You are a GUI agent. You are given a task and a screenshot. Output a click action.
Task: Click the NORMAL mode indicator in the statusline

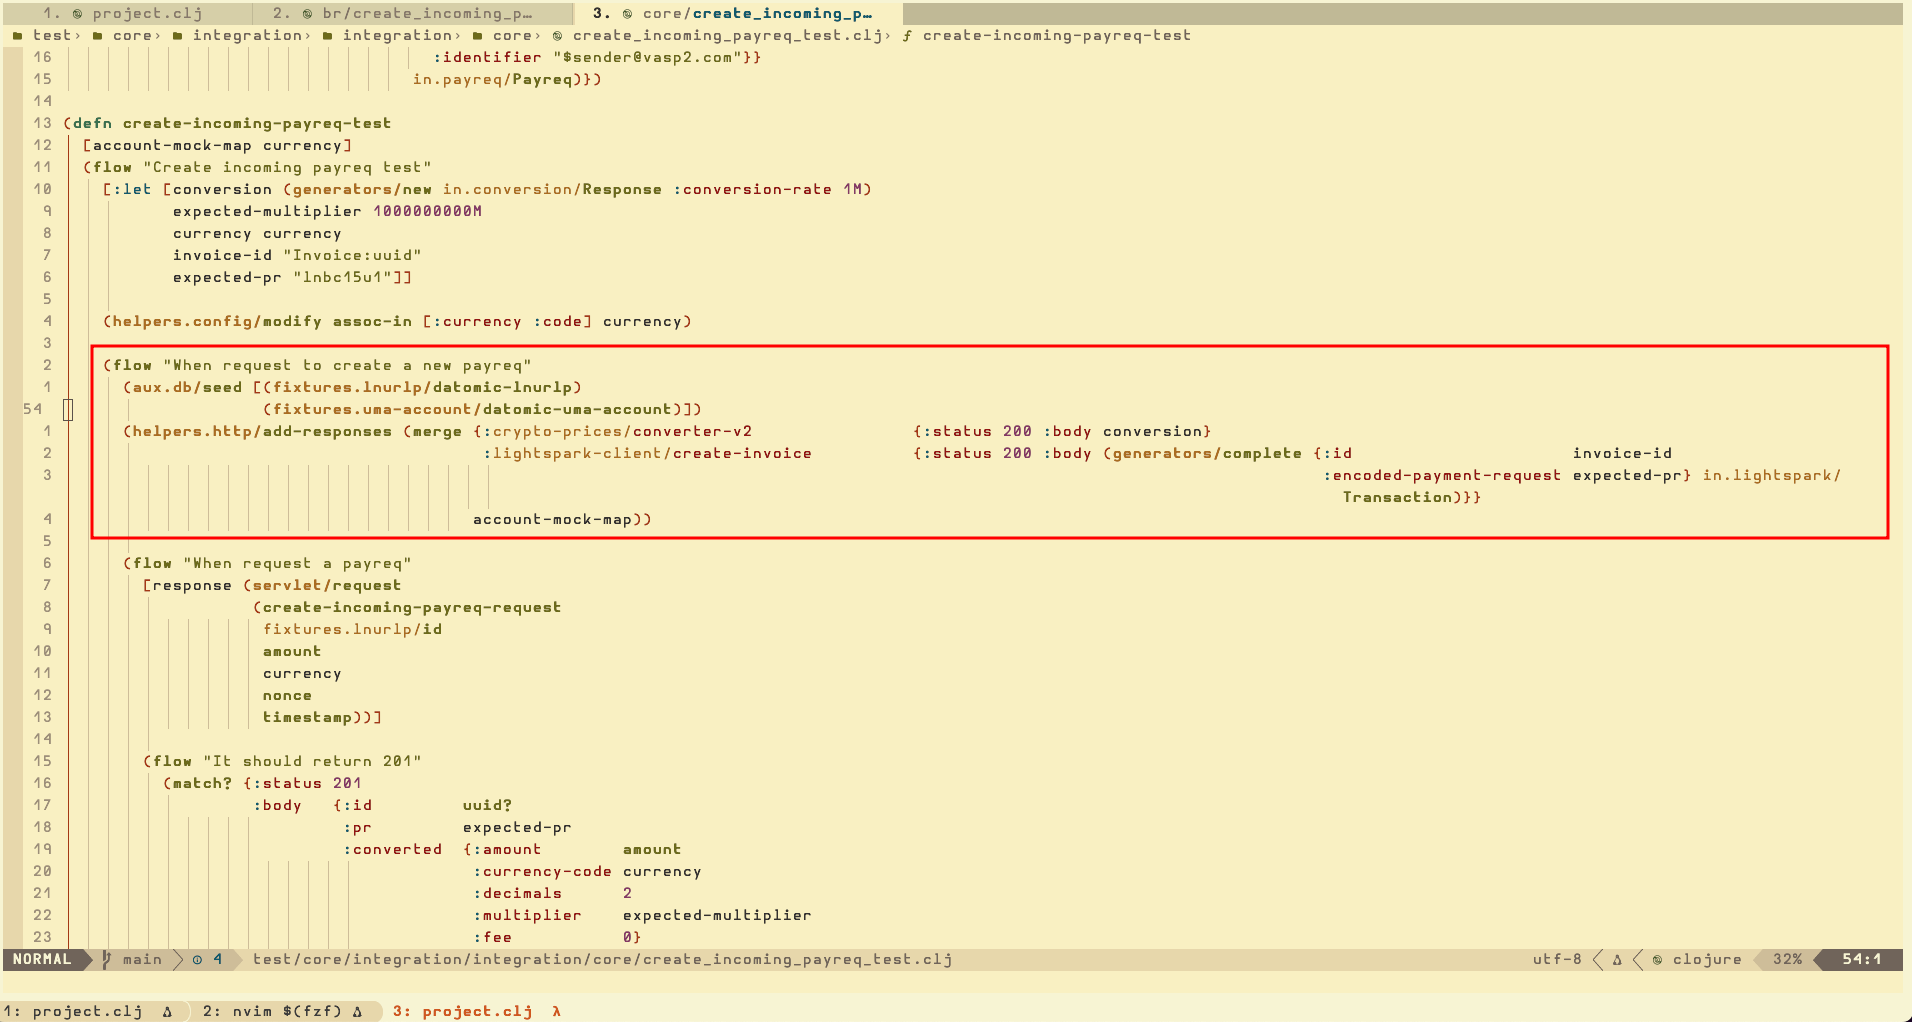pyautogui.click(x=42, y=959)
